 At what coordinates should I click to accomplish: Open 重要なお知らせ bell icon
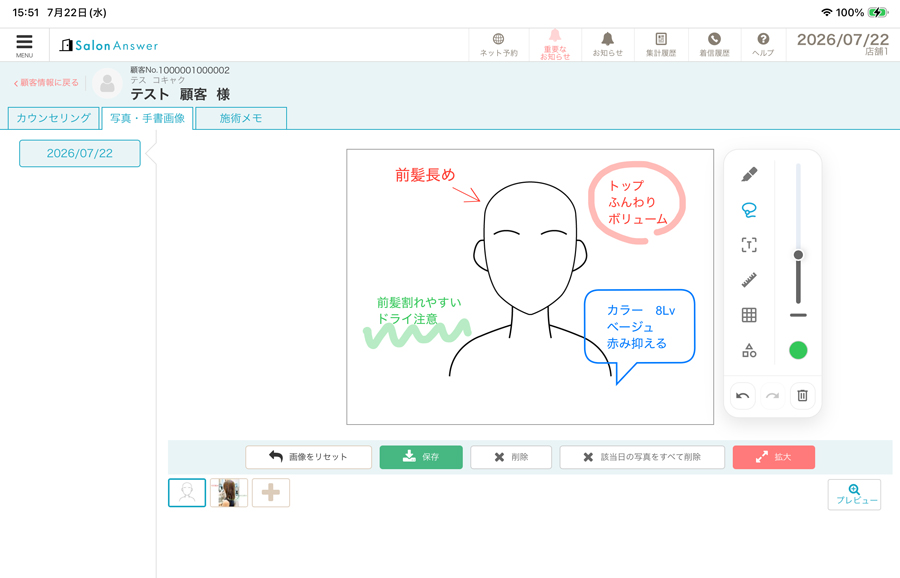point(554,45)
